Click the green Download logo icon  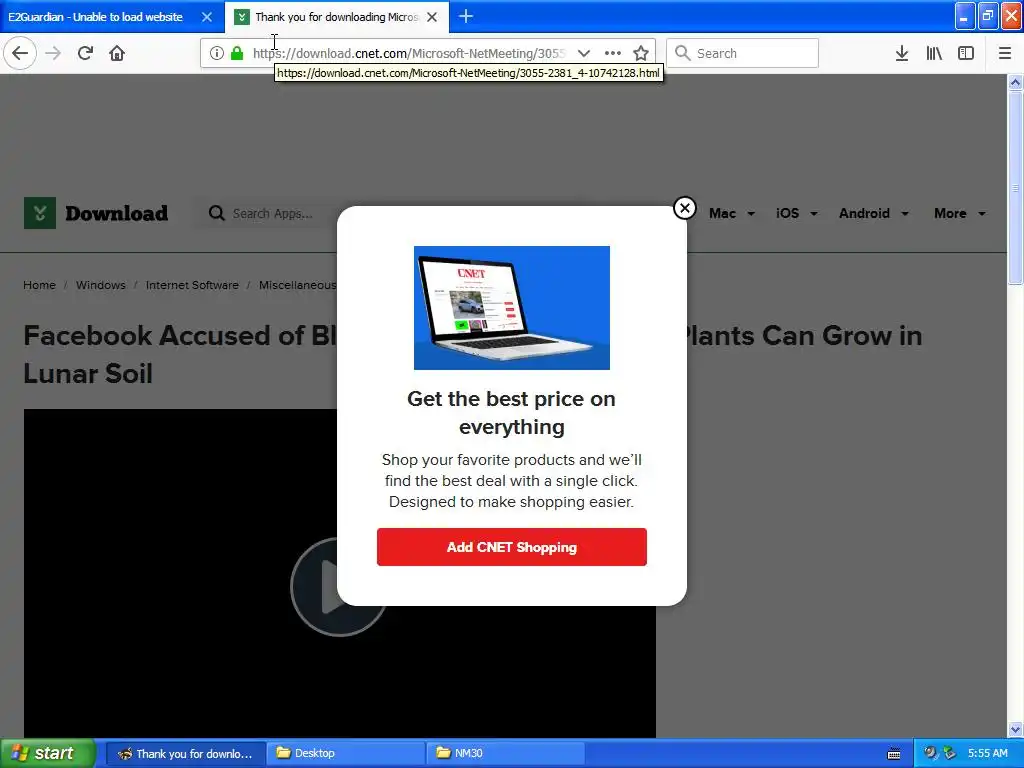(40, 213)
